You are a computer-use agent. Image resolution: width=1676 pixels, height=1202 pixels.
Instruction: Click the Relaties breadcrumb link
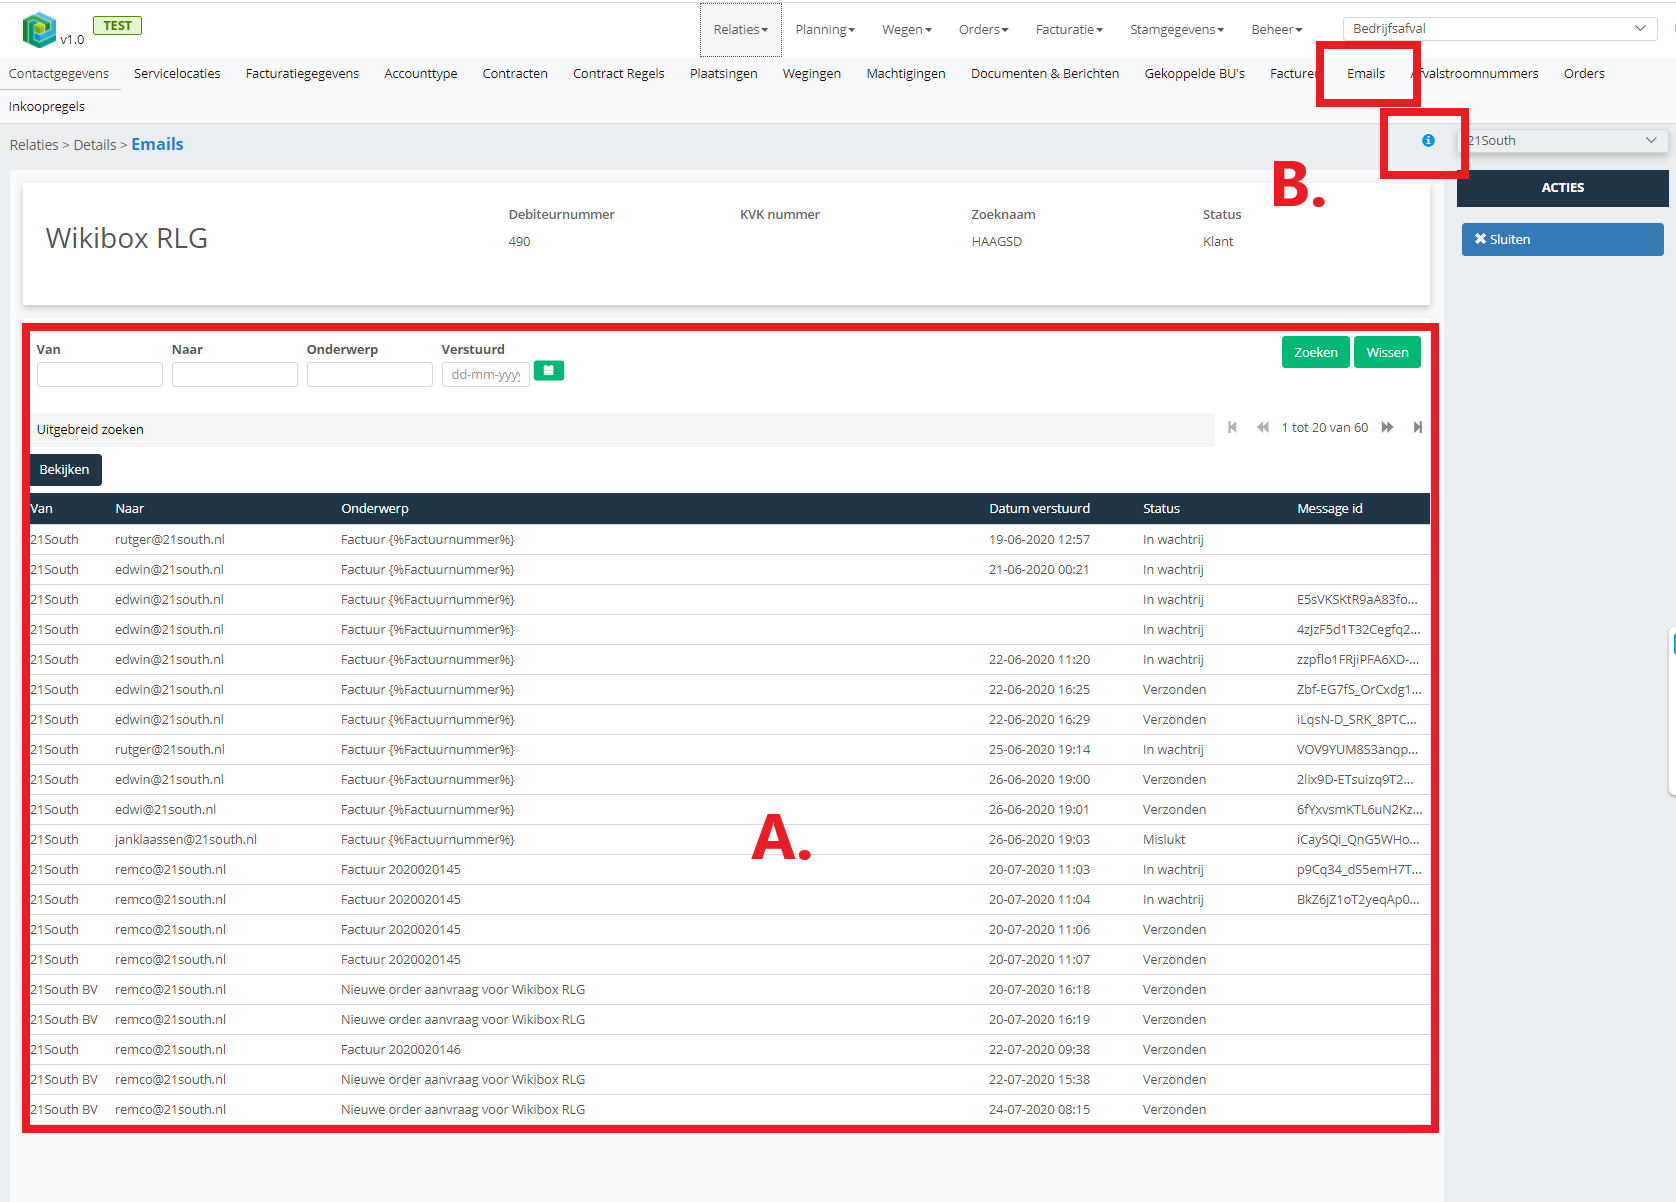(x=34, y=145)
